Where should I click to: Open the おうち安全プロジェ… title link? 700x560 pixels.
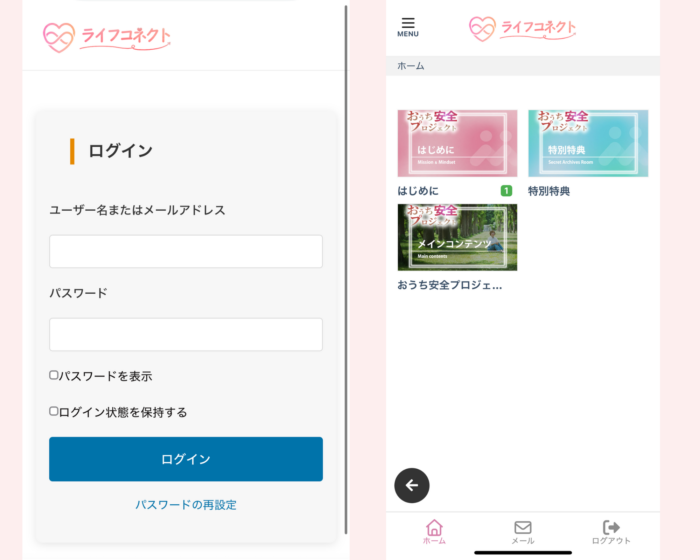coord(450,285)
